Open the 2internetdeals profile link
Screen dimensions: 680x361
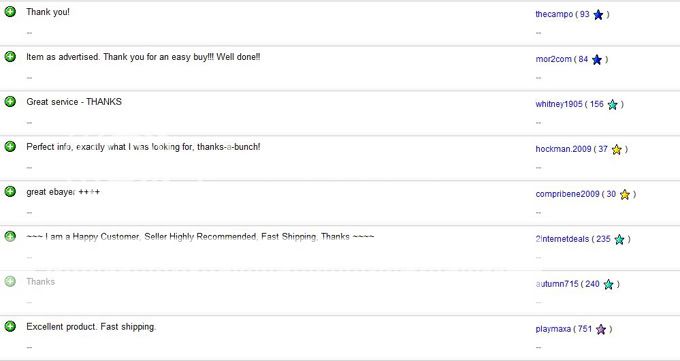[x=562, y=239]
